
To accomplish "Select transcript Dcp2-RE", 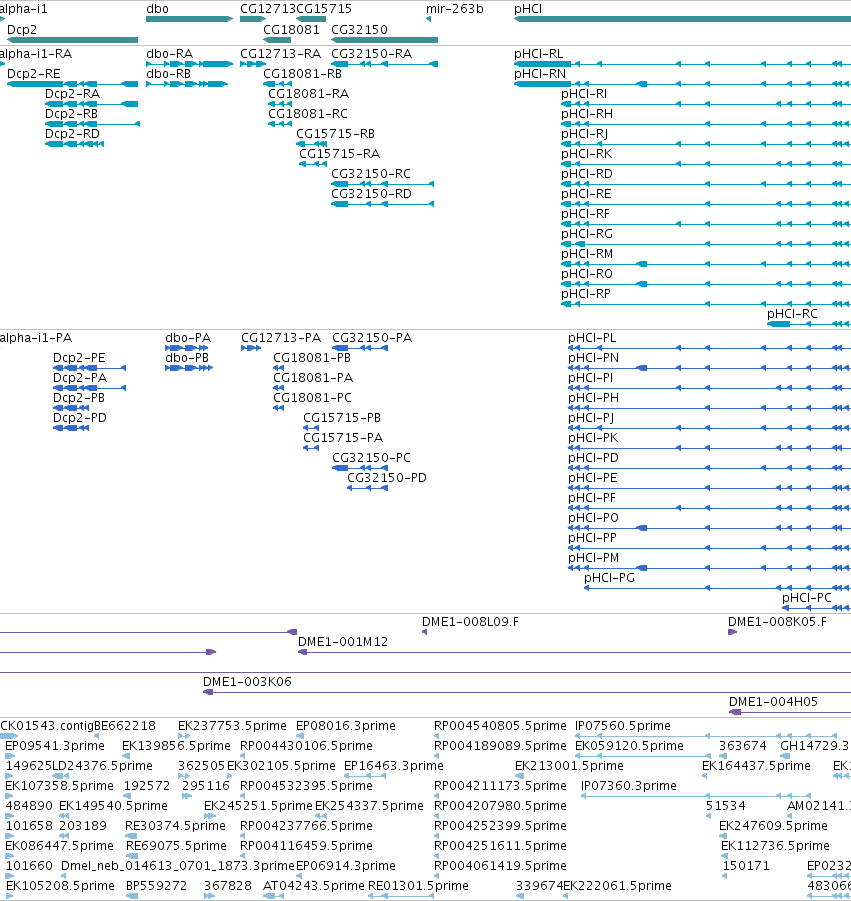I will tap(33, 74).
